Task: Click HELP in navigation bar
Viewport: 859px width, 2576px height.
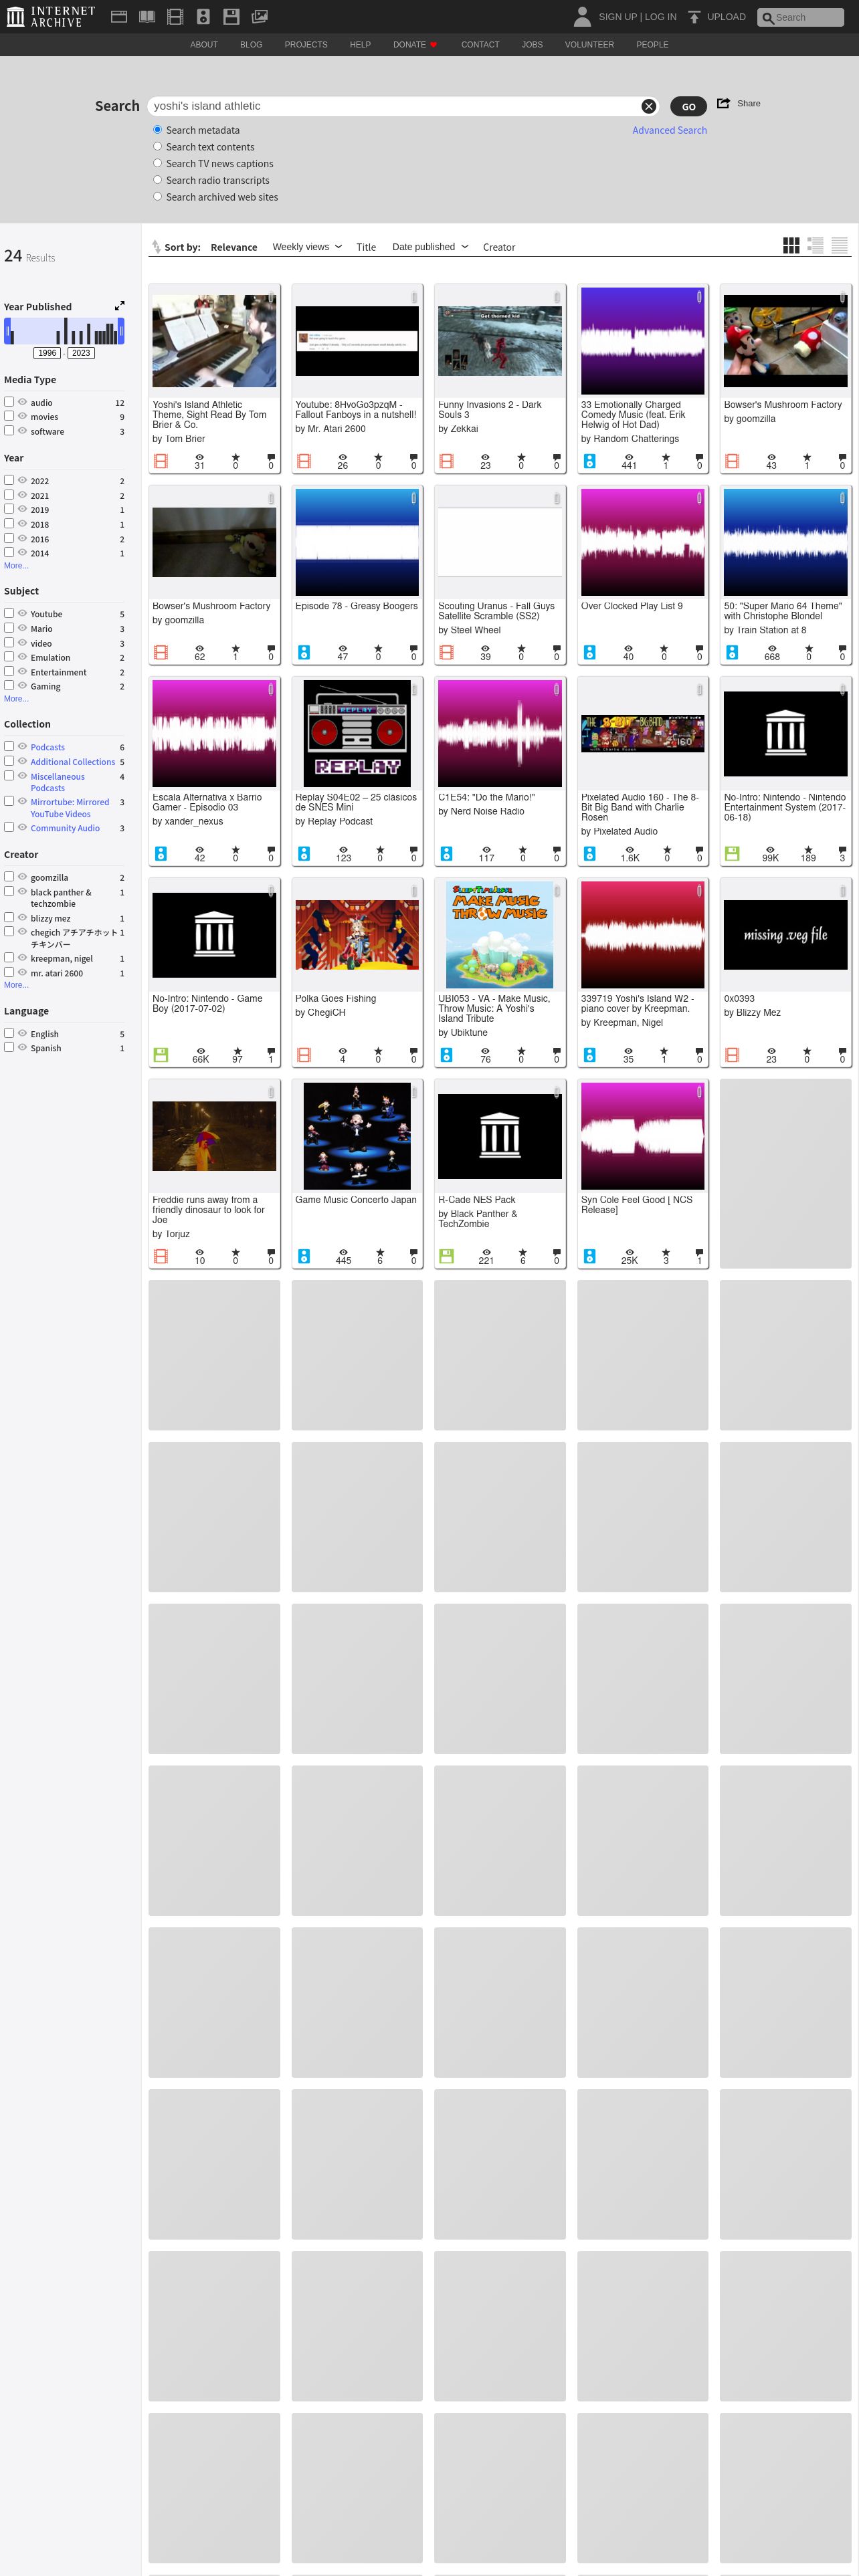Action: tap(360, 45)
